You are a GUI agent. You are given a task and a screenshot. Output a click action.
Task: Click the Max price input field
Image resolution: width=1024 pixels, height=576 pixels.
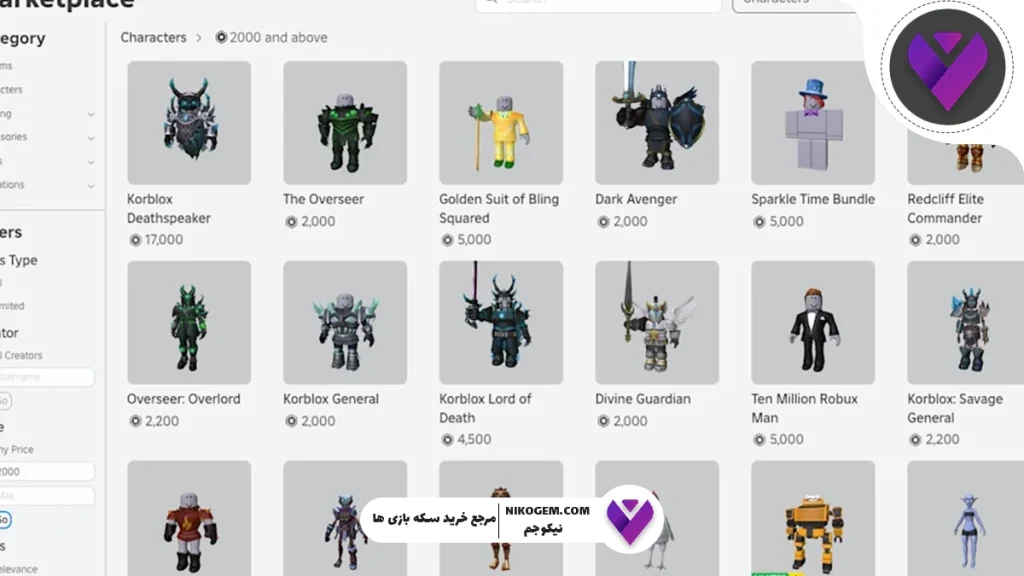[x=46, y=496]
